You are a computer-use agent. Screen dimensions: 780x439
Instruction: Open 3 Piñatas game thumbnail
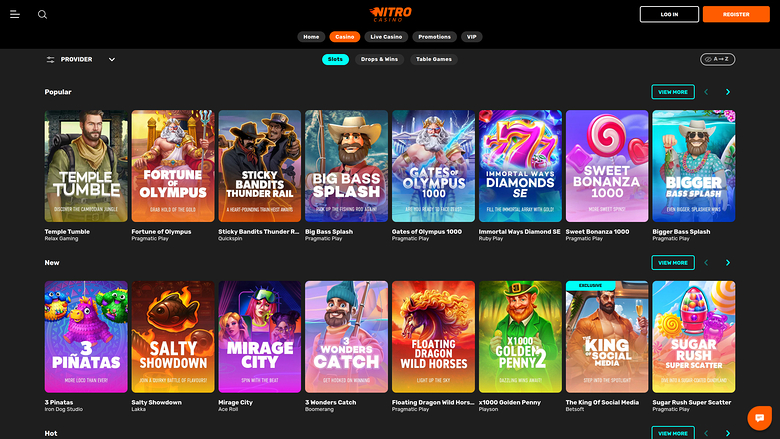(86, 337)
